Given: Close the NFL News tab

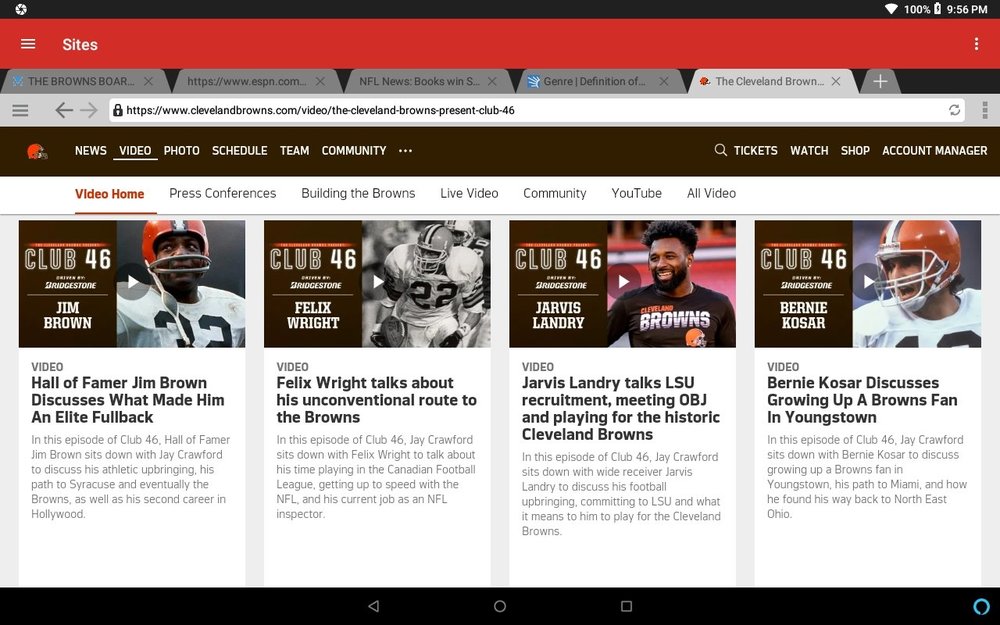Looking at the screenshot, I should point(492,82).
